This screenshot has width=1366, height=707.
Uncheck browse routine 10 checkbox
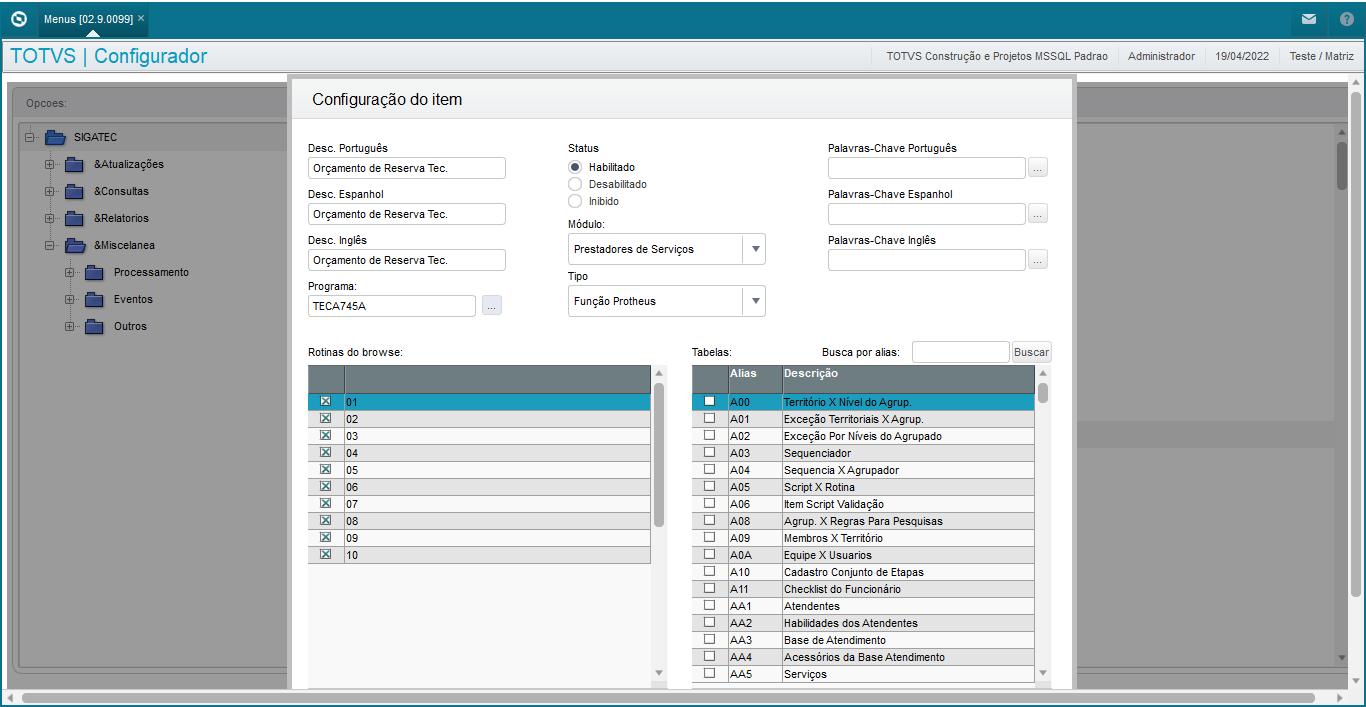tap(325, 554)
